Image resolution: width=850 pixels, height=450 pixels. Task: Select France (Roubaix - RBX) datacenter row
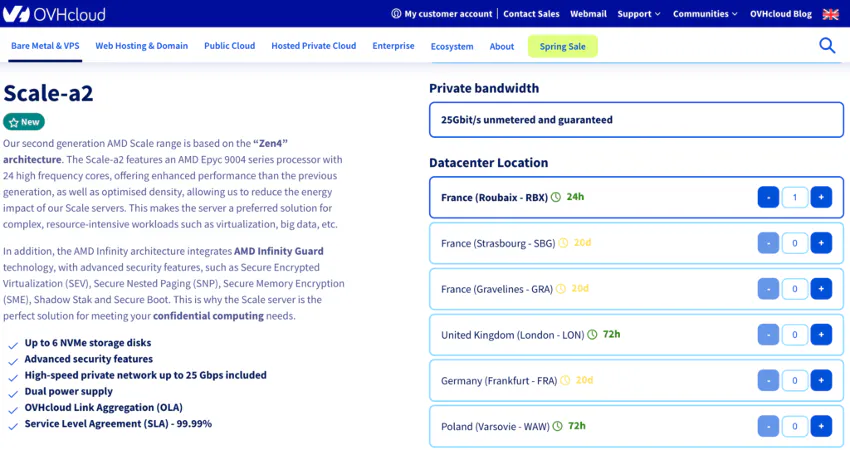tap(636, 197)
